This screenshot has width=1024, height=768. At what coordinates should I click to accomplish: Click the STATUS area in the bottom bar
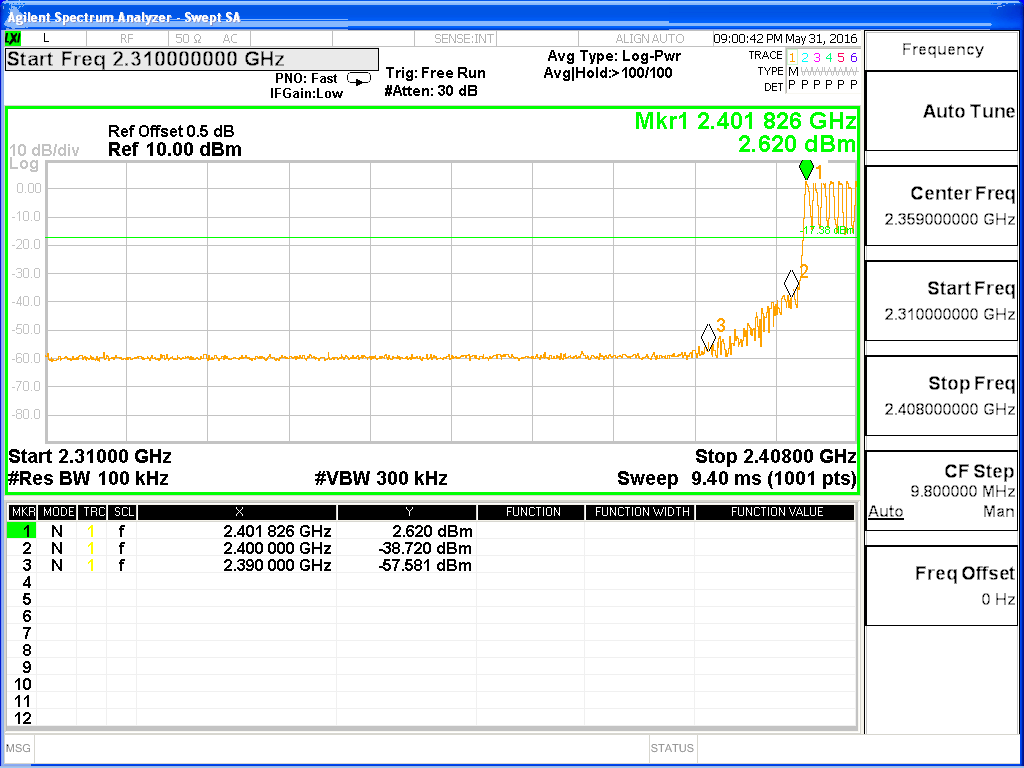(x=672, y=748)
